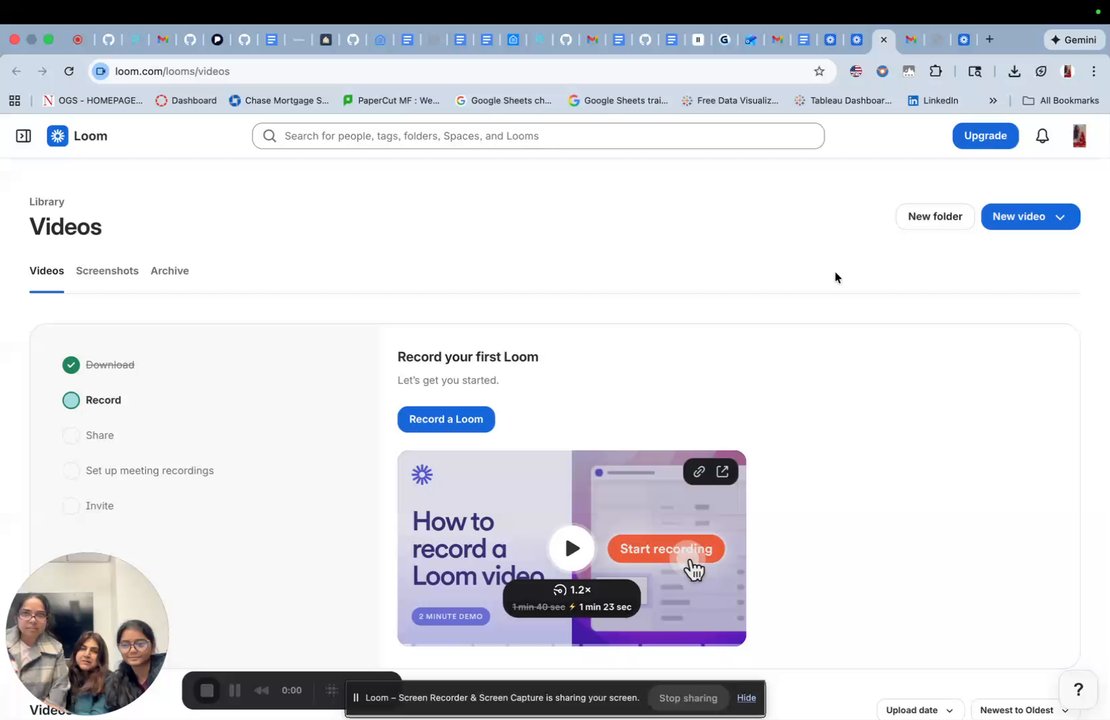Click the Loom logo icon
This screenshot has width=1110, height=720.
[57, 136]
